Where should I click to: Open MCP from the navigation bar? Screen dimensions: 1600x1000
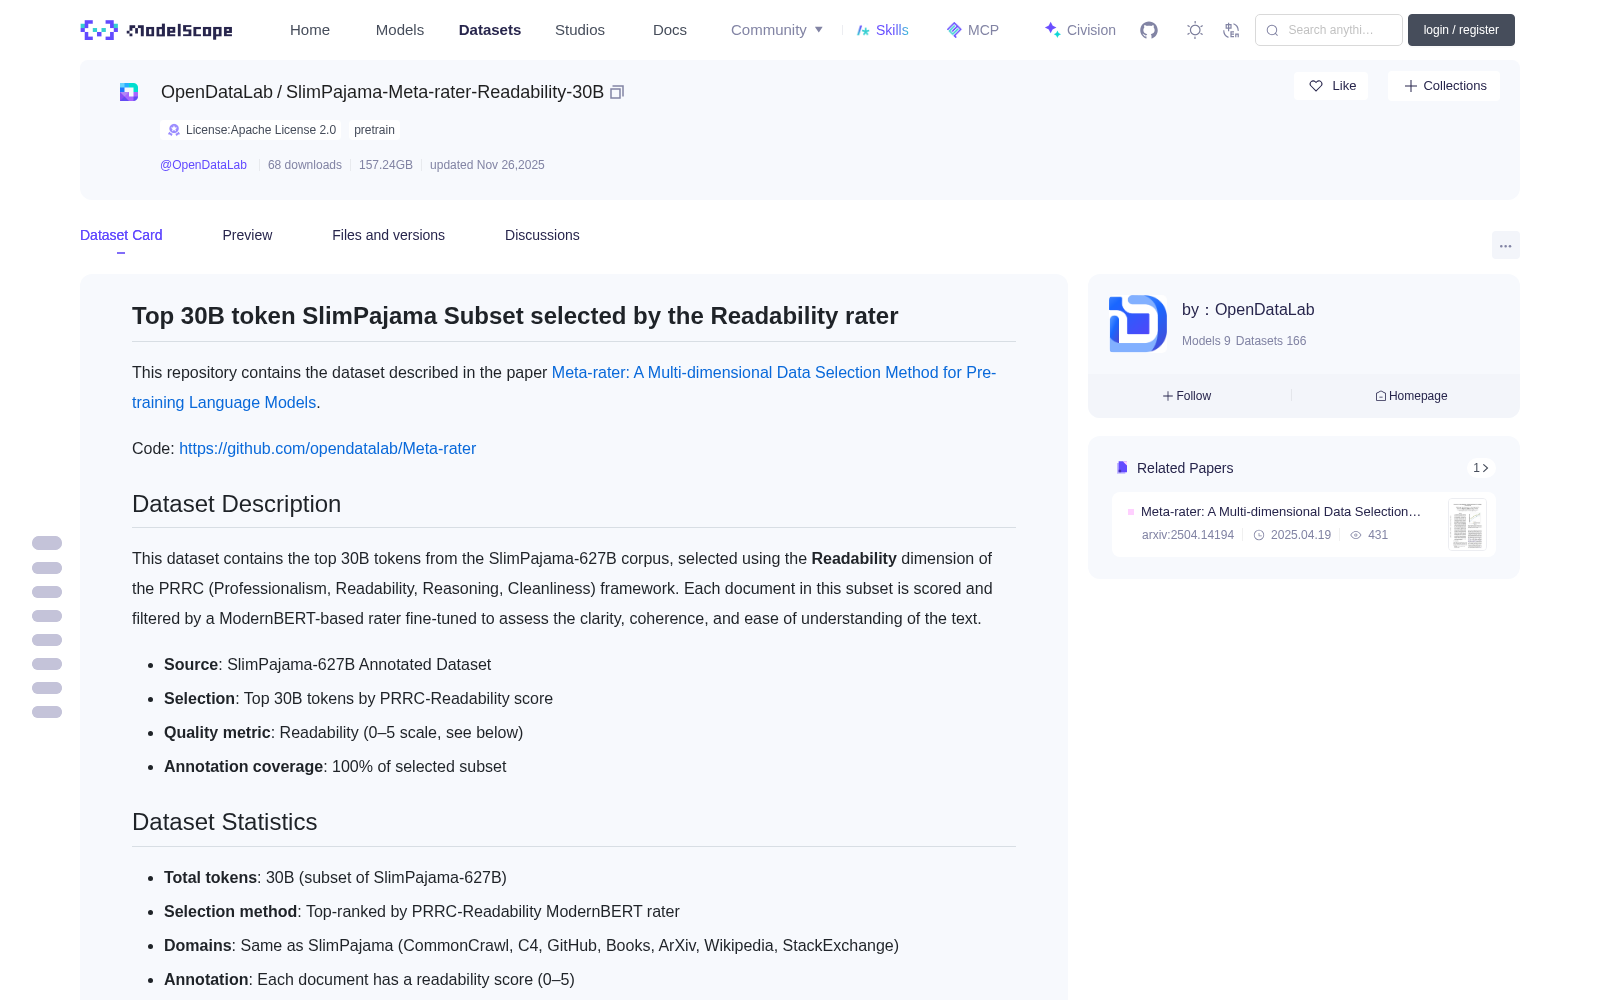tap(973, 30)
